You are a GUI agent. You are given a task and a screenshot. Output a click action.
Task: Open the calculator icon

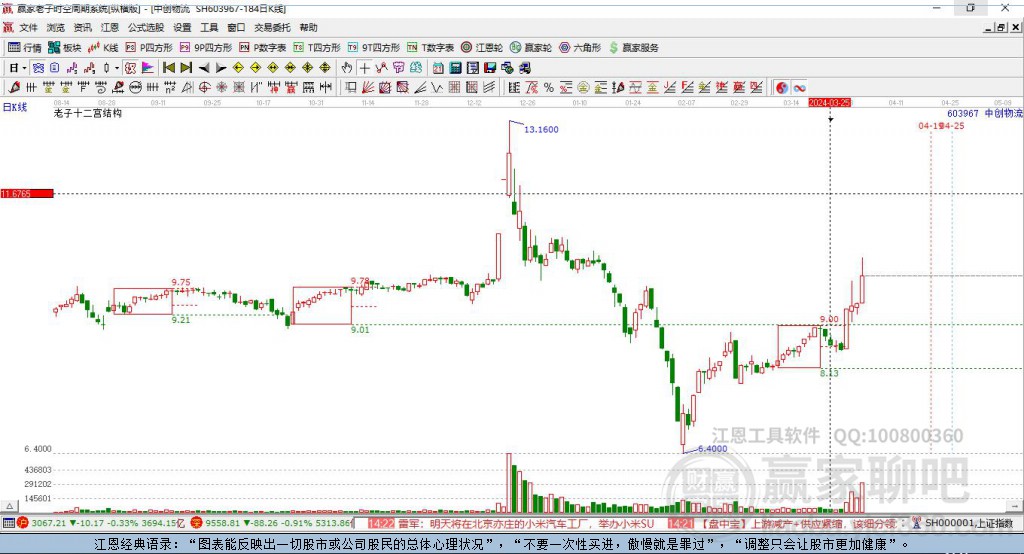pos(456,68)
